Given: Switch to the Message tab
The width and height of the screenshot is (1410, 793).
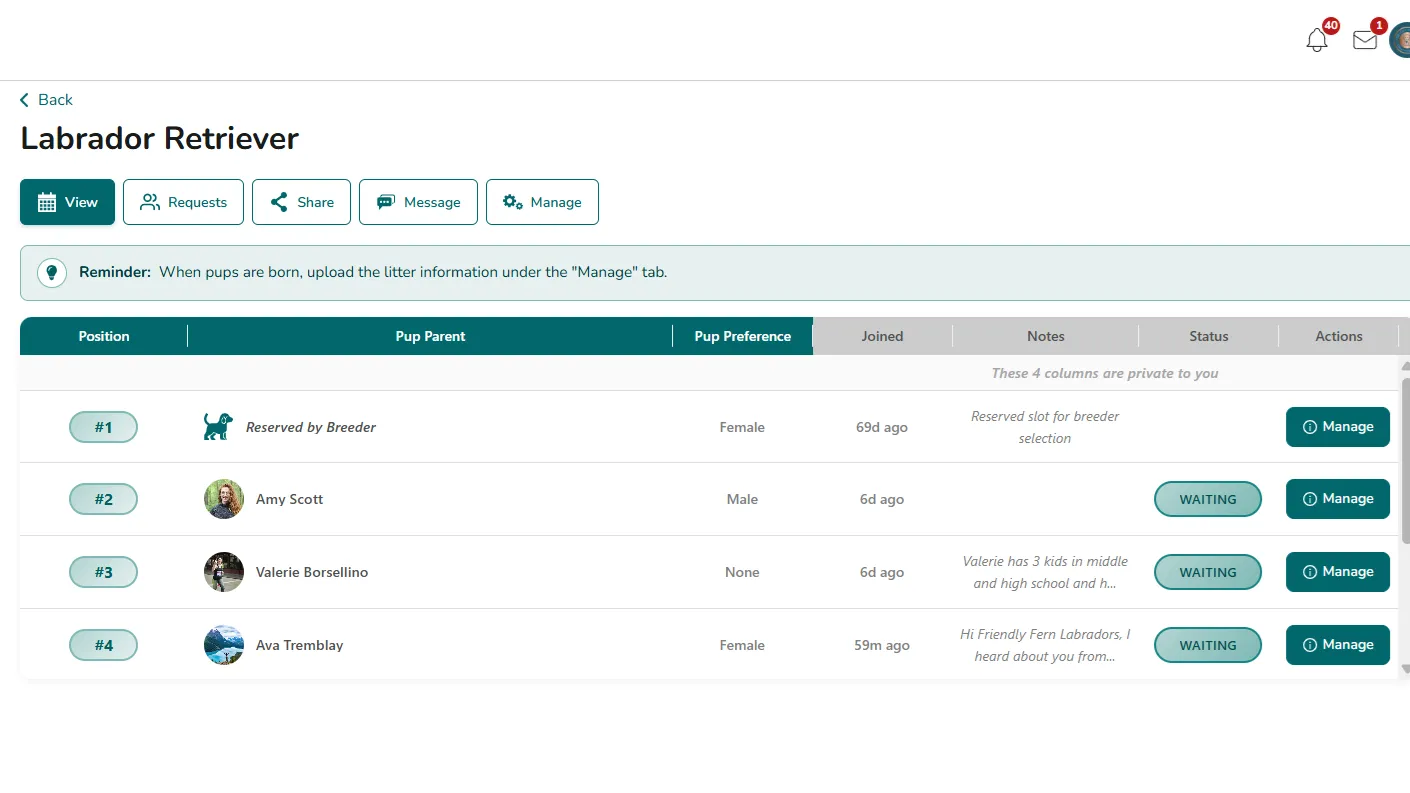Looking at the screenshot, I should click(418, 201).
